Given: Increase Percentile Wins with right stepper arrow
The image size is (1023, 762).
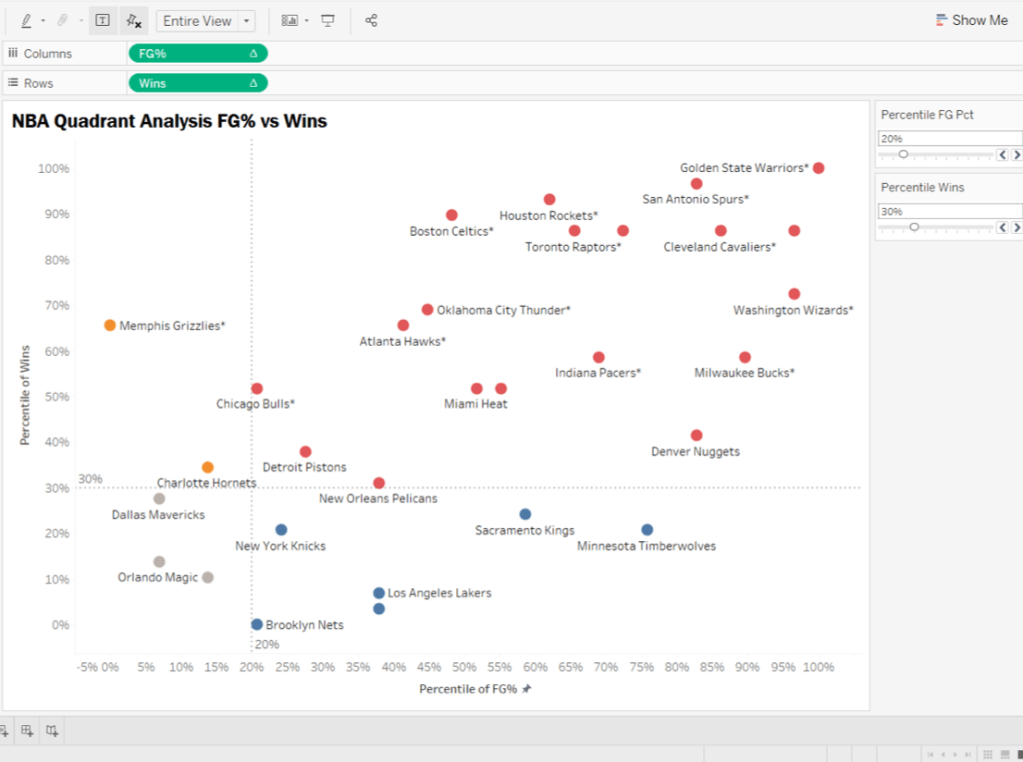Looking at the screenshot, I should 1017,227.
